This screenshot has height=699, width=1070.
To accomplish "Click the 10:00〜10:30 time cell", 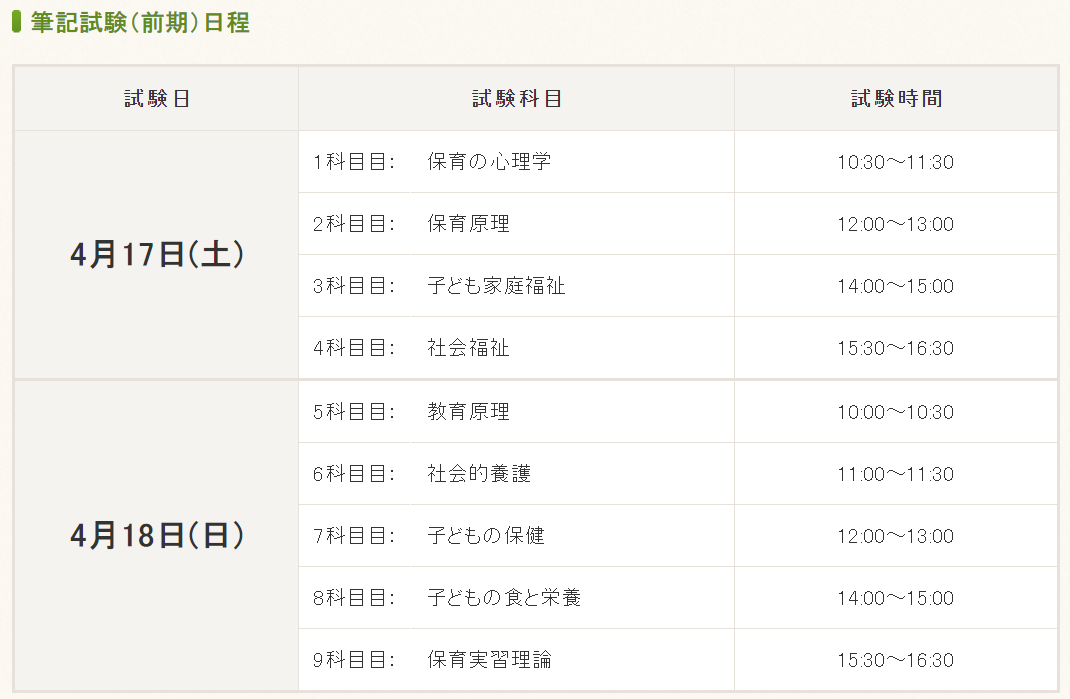I will tap(896, 412).
